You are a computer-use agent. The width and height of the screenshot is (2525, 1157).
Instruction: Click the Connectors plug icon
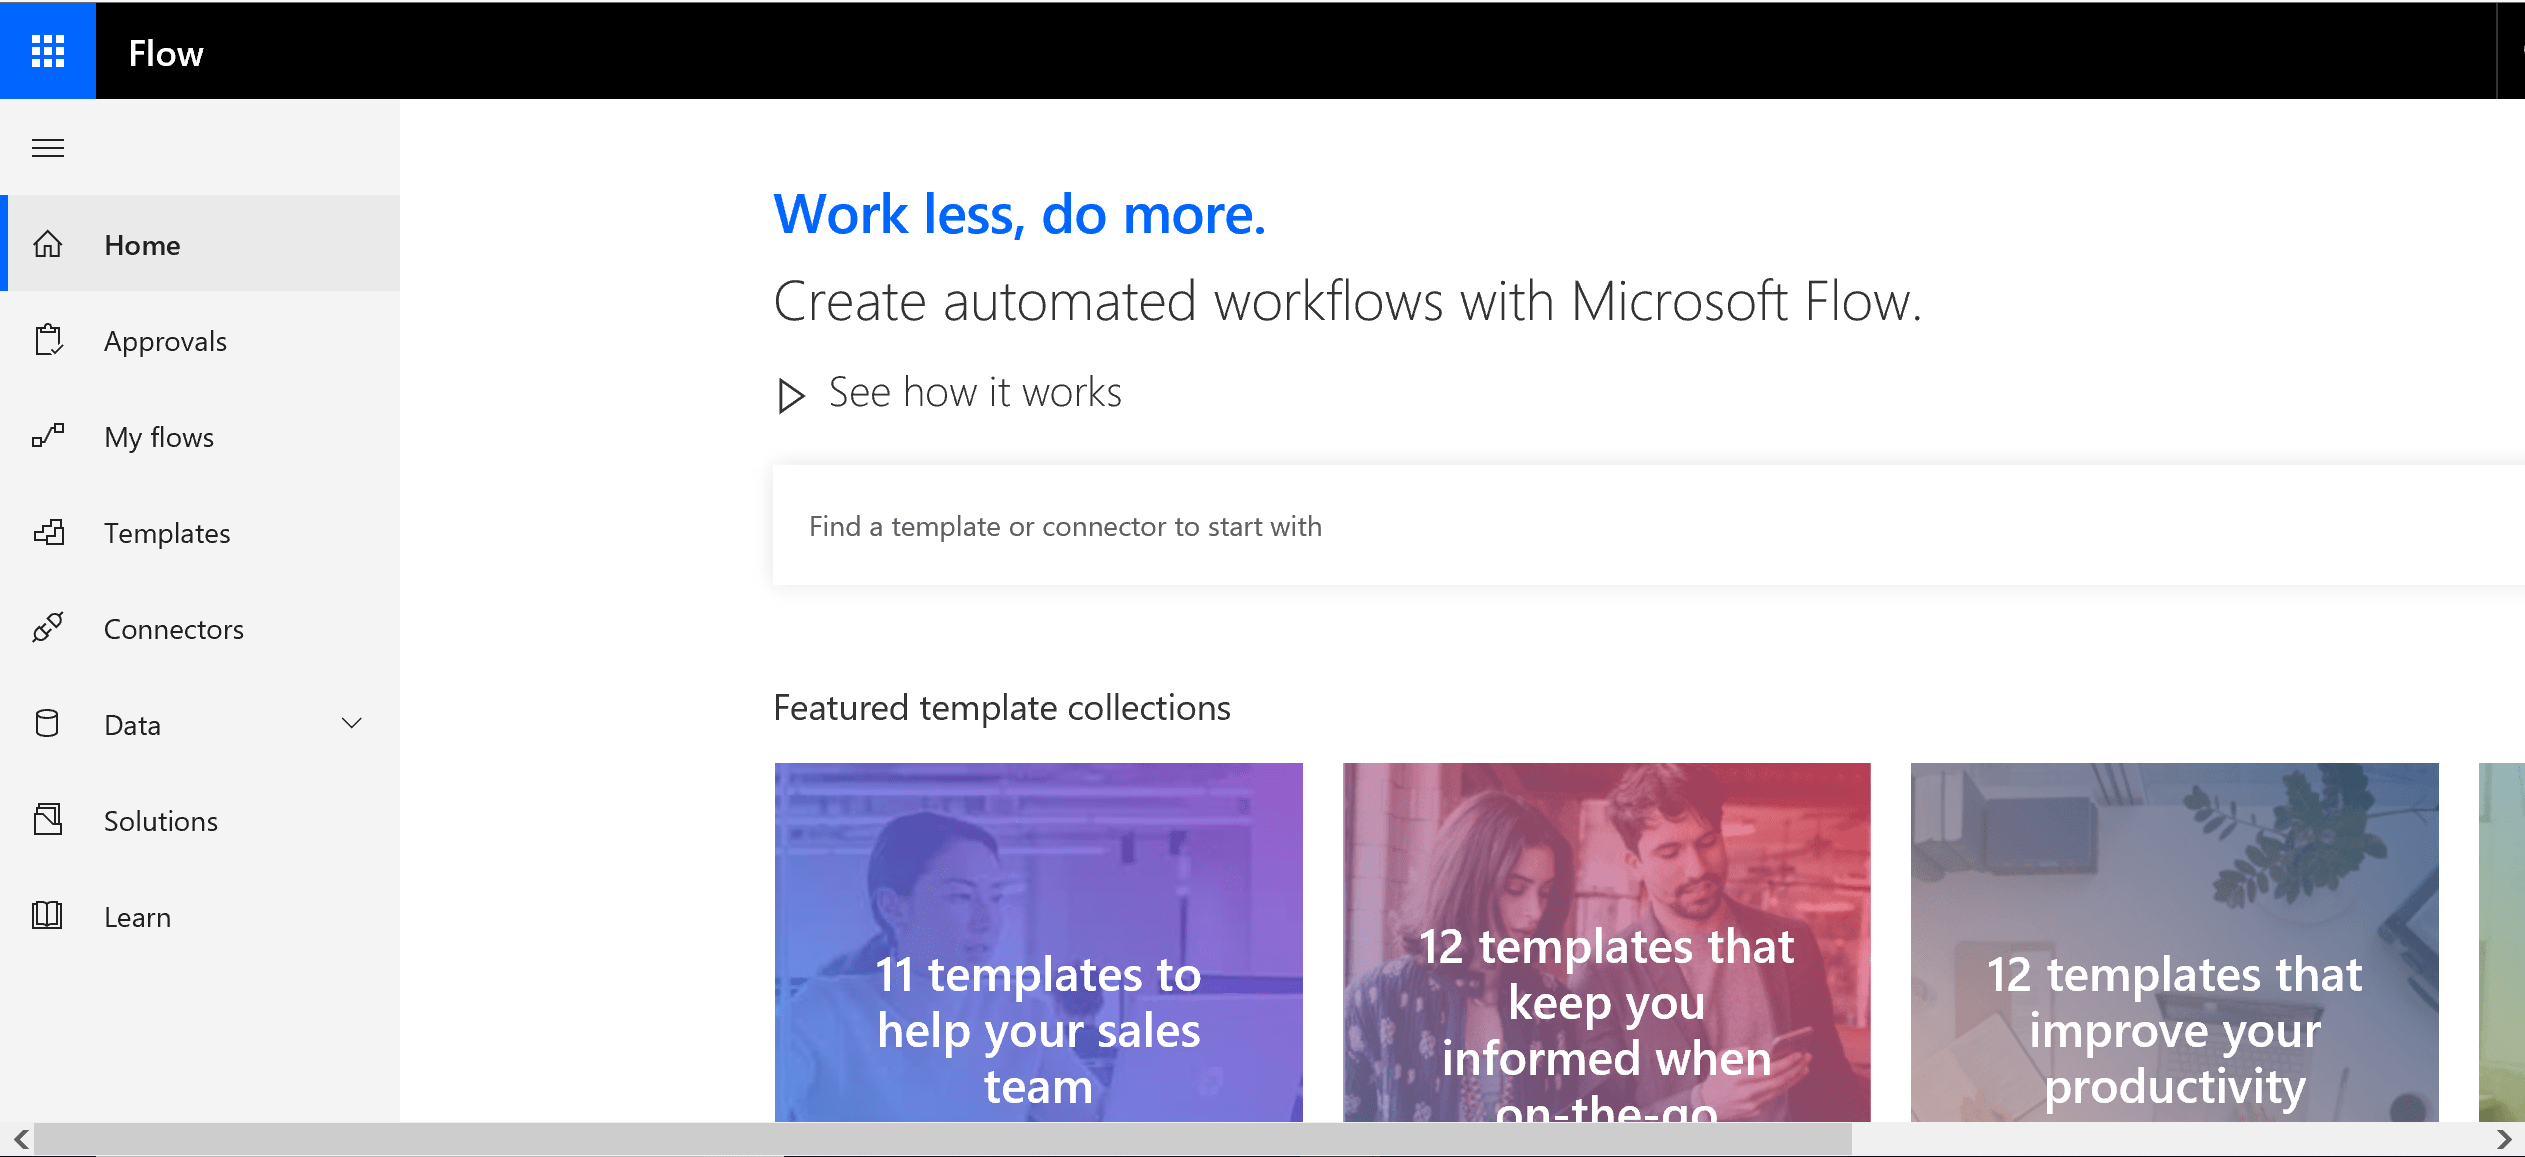pos(48,628)
